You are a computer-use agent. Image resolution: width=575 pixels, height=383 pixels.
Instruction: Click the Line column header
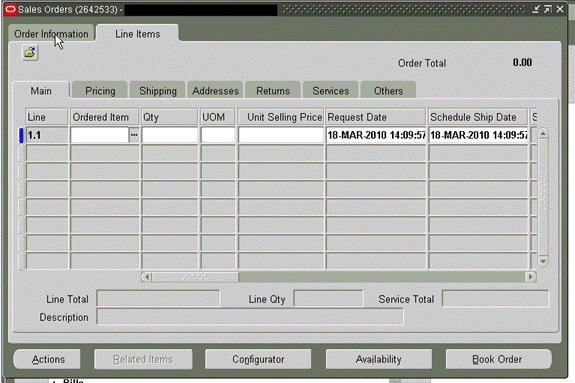point(47,117)
